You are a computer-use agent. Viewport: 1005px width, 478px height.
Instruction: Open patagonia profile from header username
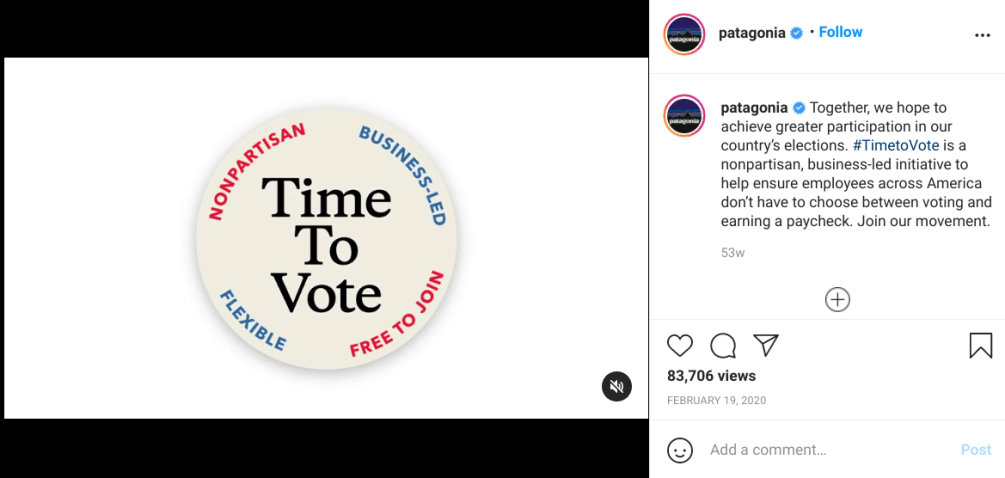(x=752, y=32)
